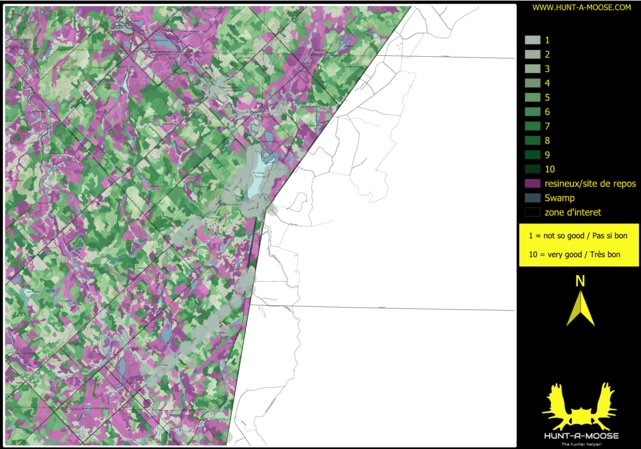The width and height of the screenshot is (641, 449).
Task: Click the WWW.HUNT-A-MOOSE.COM link
Action: point(581,7)
